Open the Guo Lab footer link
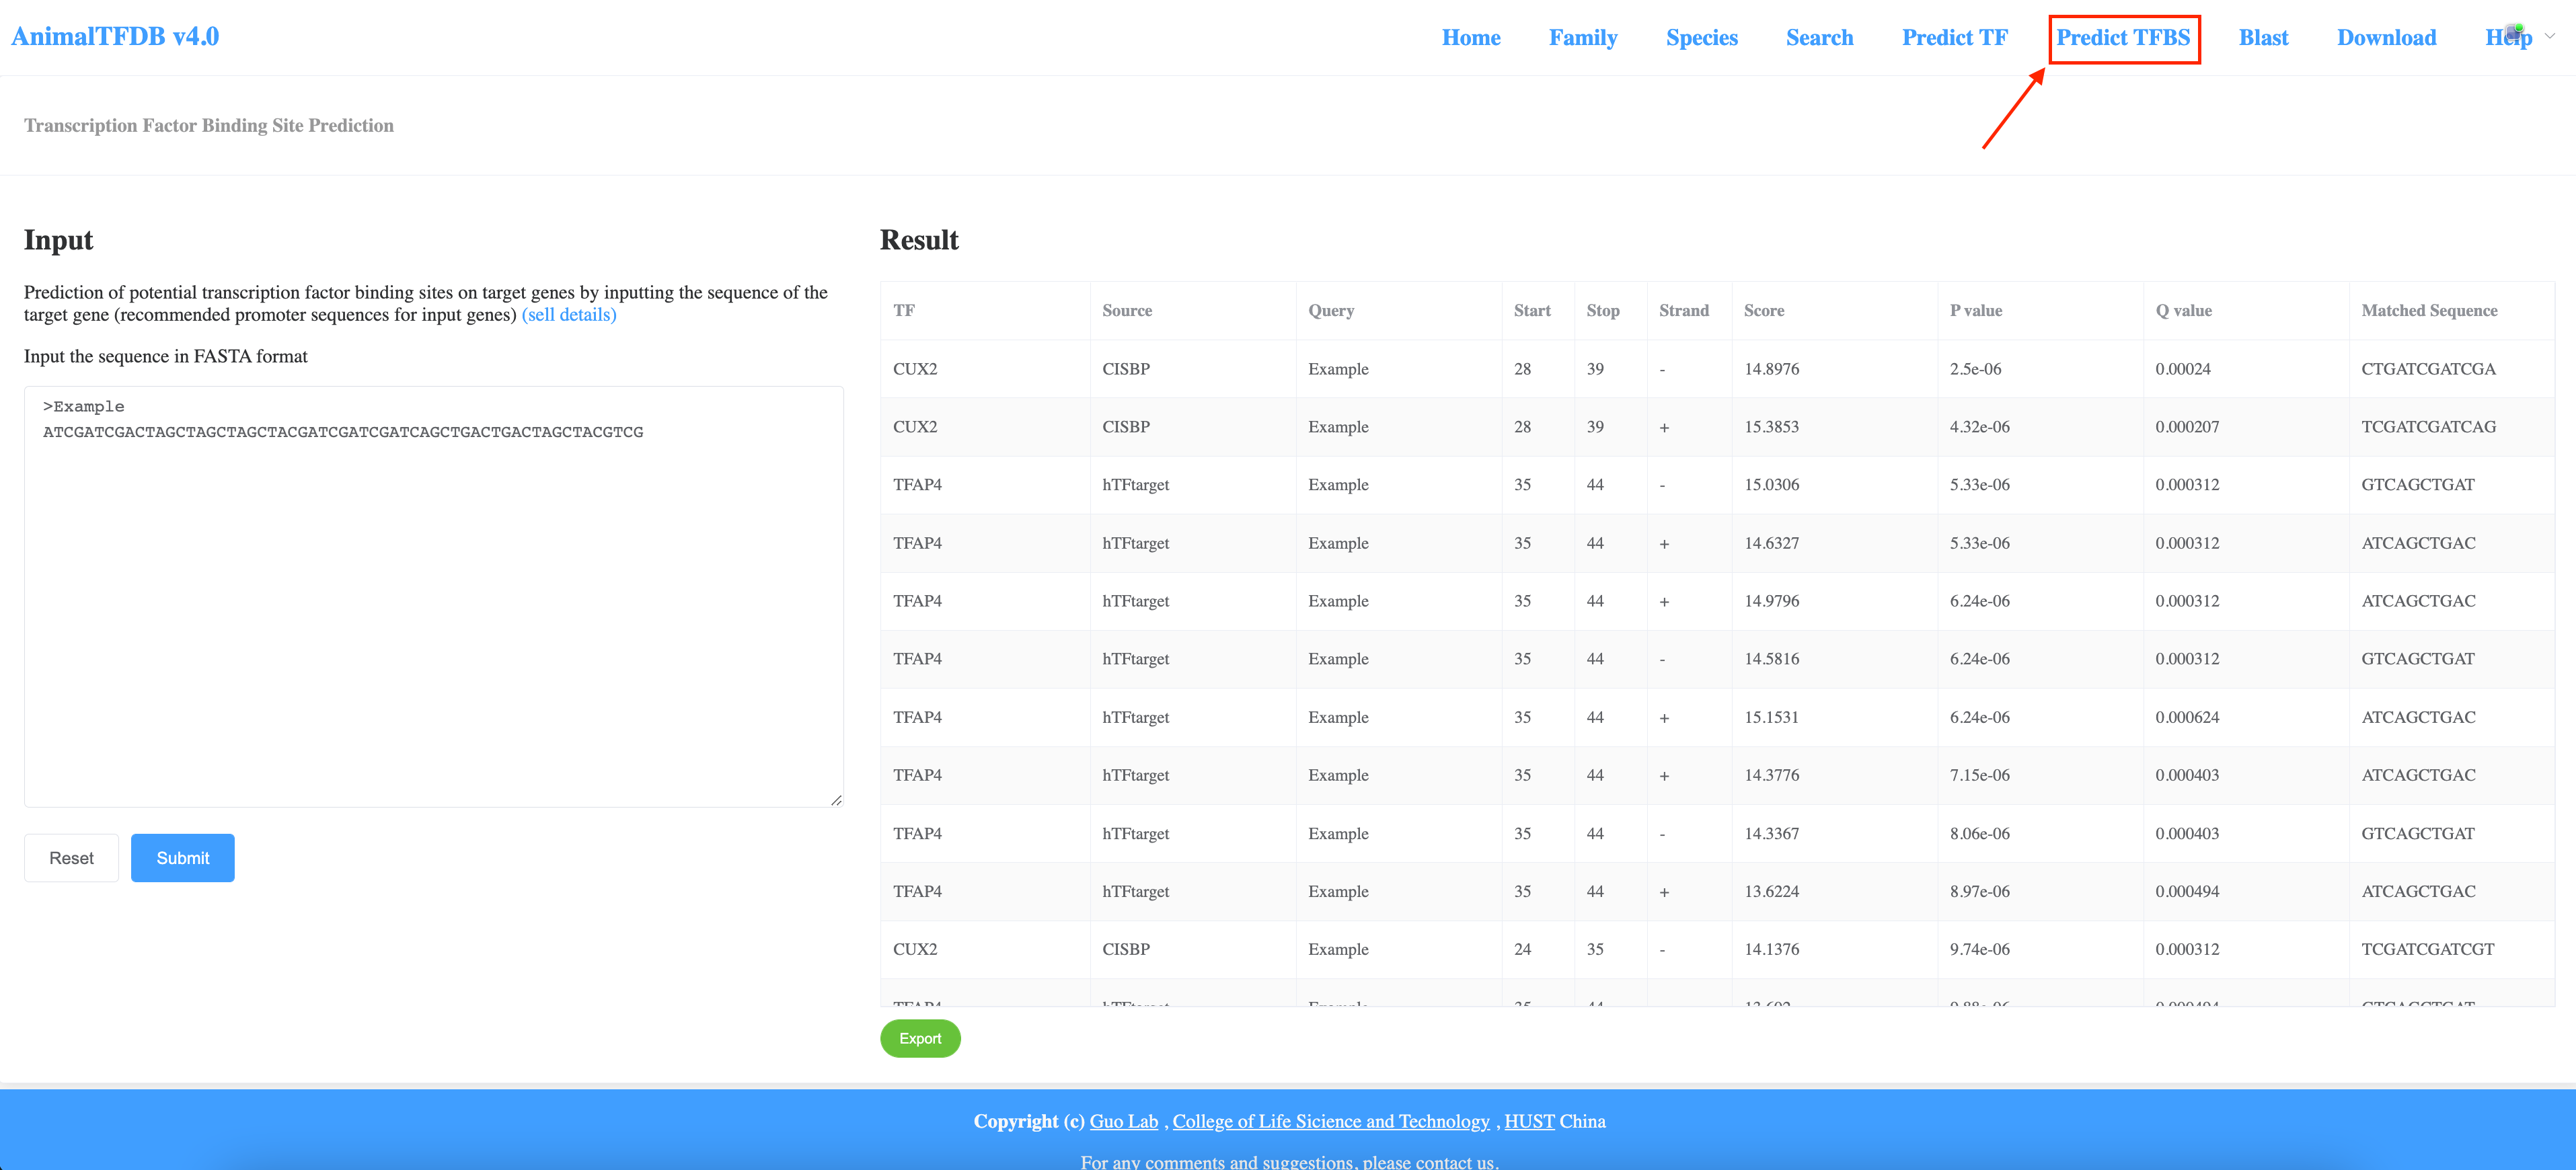Viewport: 2576px width, 1170px height. point(1123,1121)
